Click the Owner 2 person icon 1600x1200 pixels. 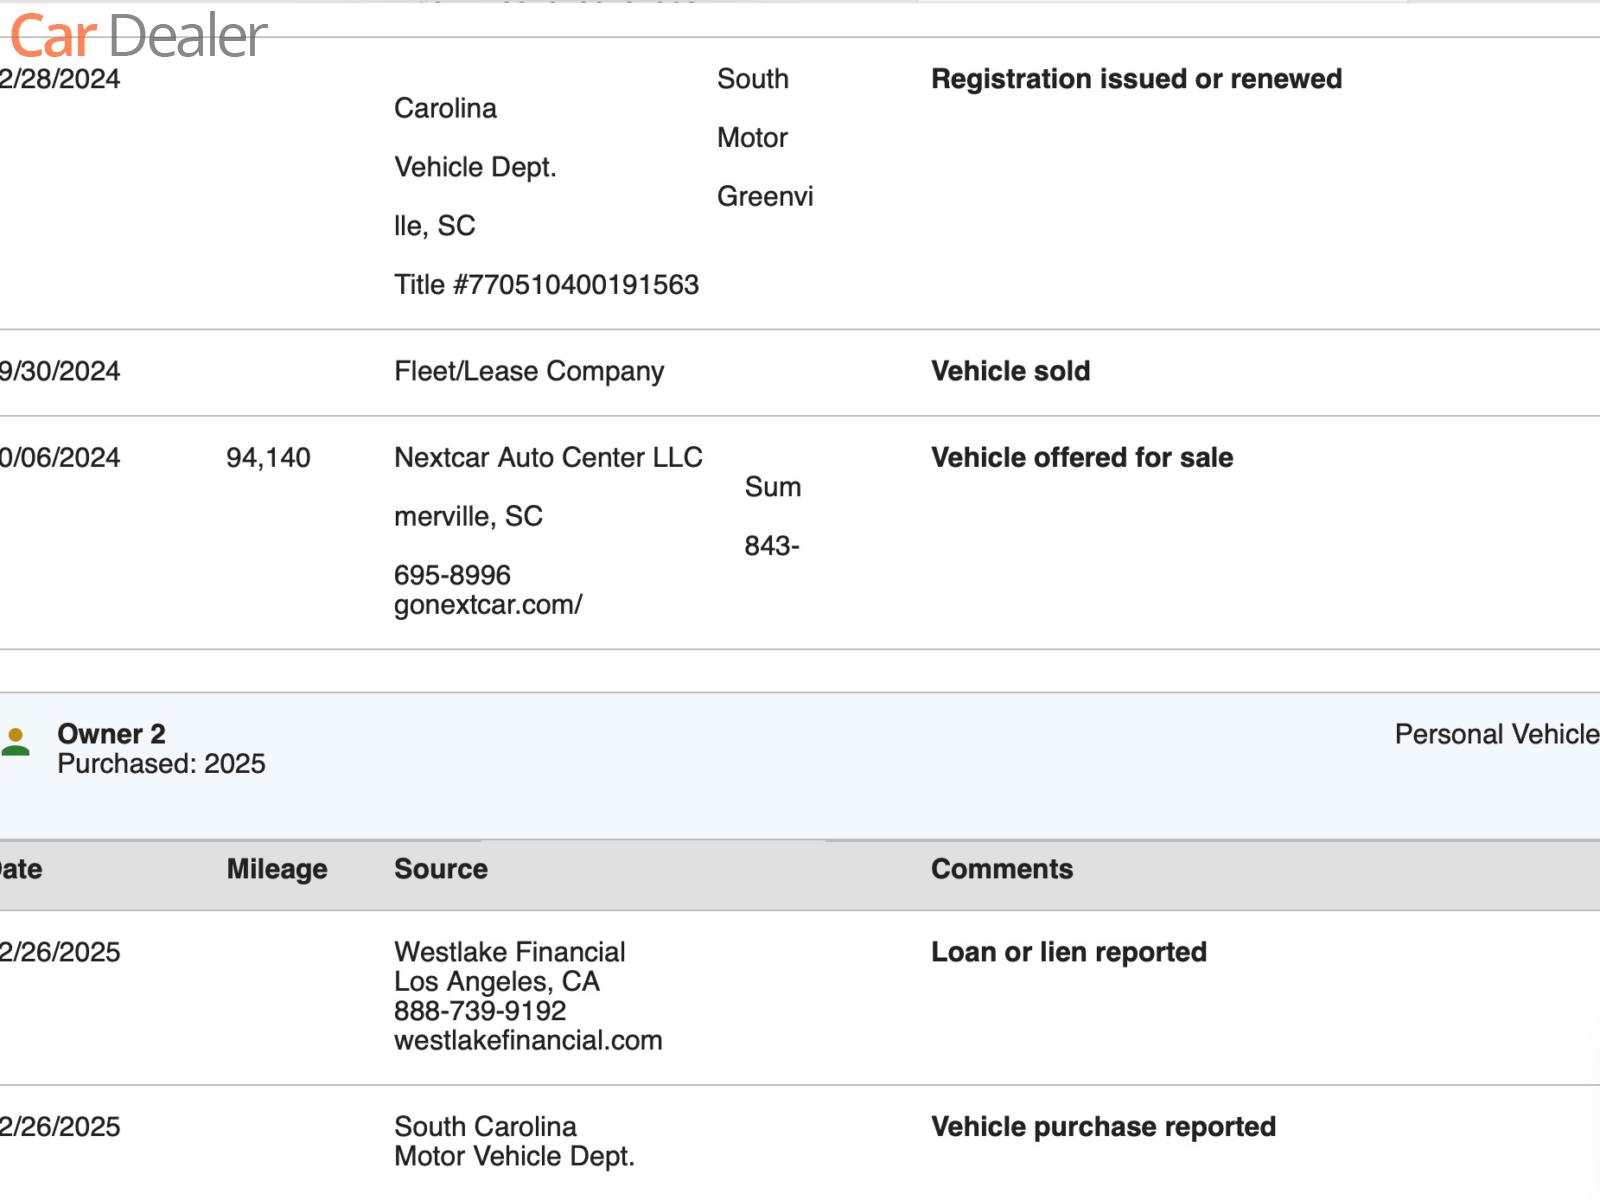click(x=16, y=742)
